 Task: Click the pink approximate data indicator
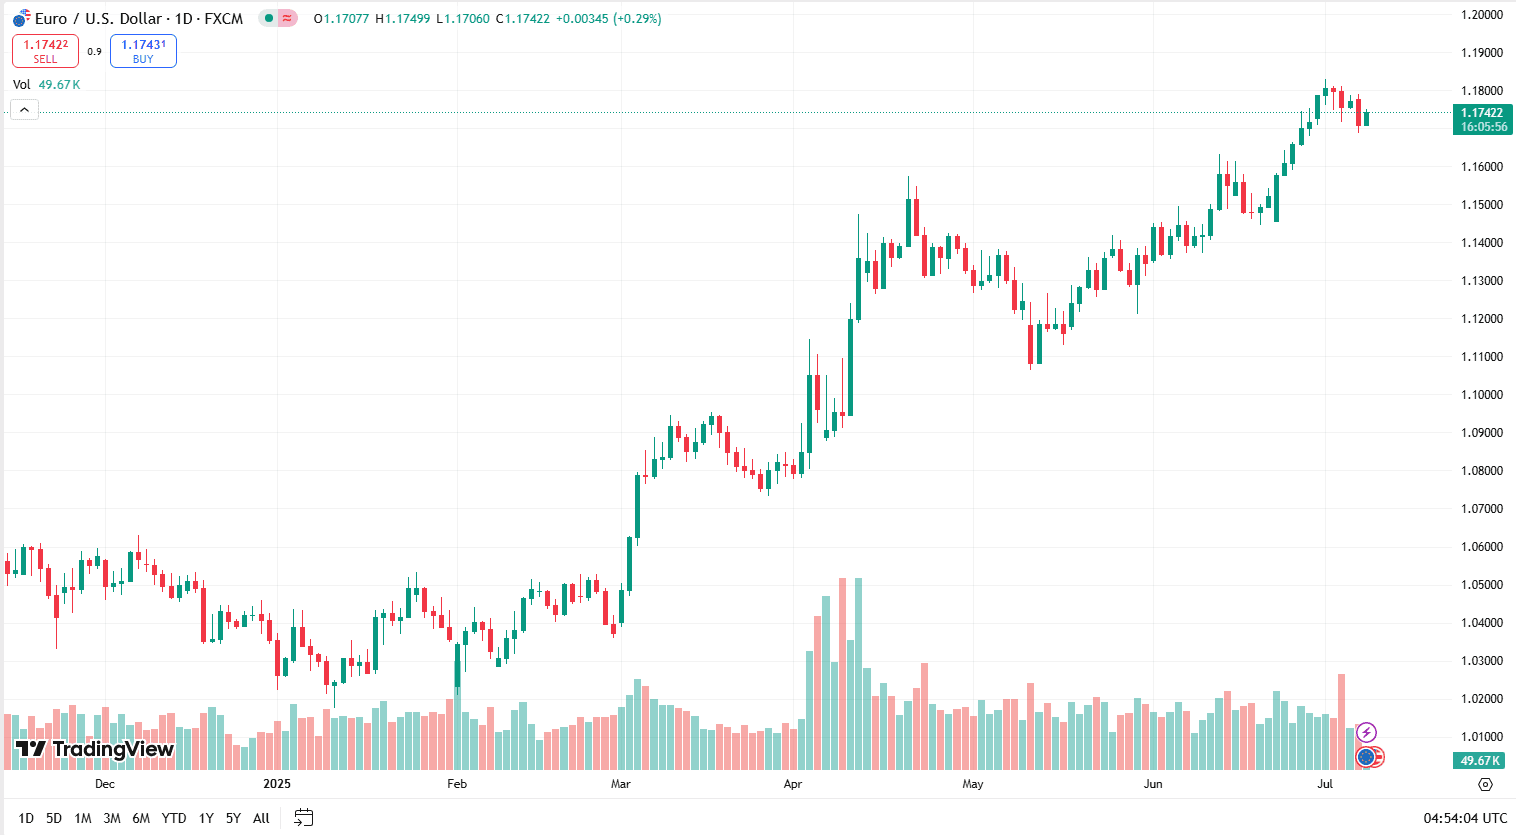[287, 18]
